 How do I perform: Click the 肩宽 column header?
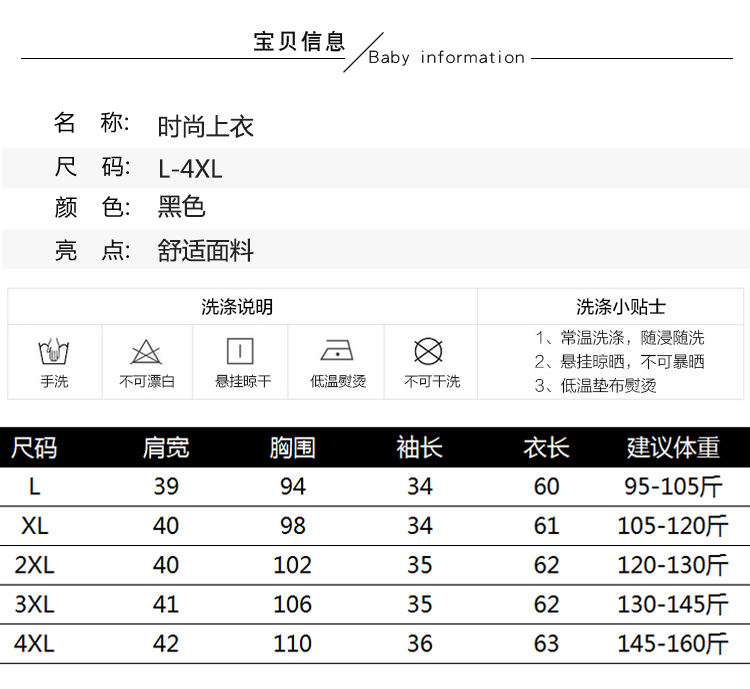click(x=166, y=448)
